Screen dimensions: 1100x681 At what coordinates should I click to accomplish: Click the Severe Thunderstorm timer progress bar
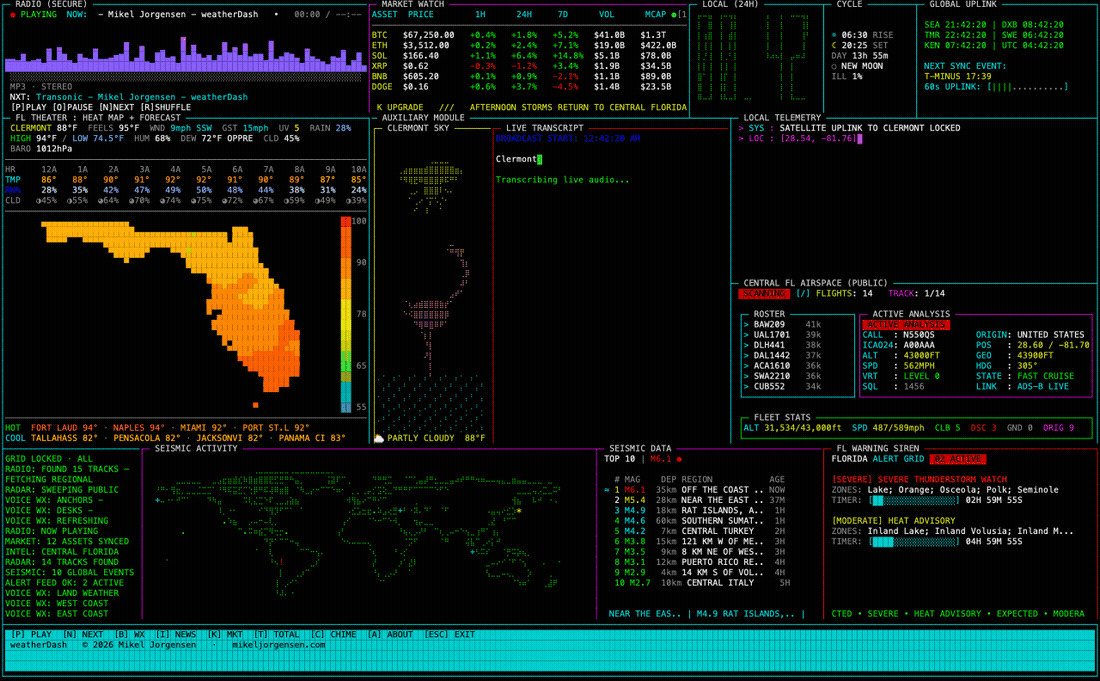click(913, 501)
